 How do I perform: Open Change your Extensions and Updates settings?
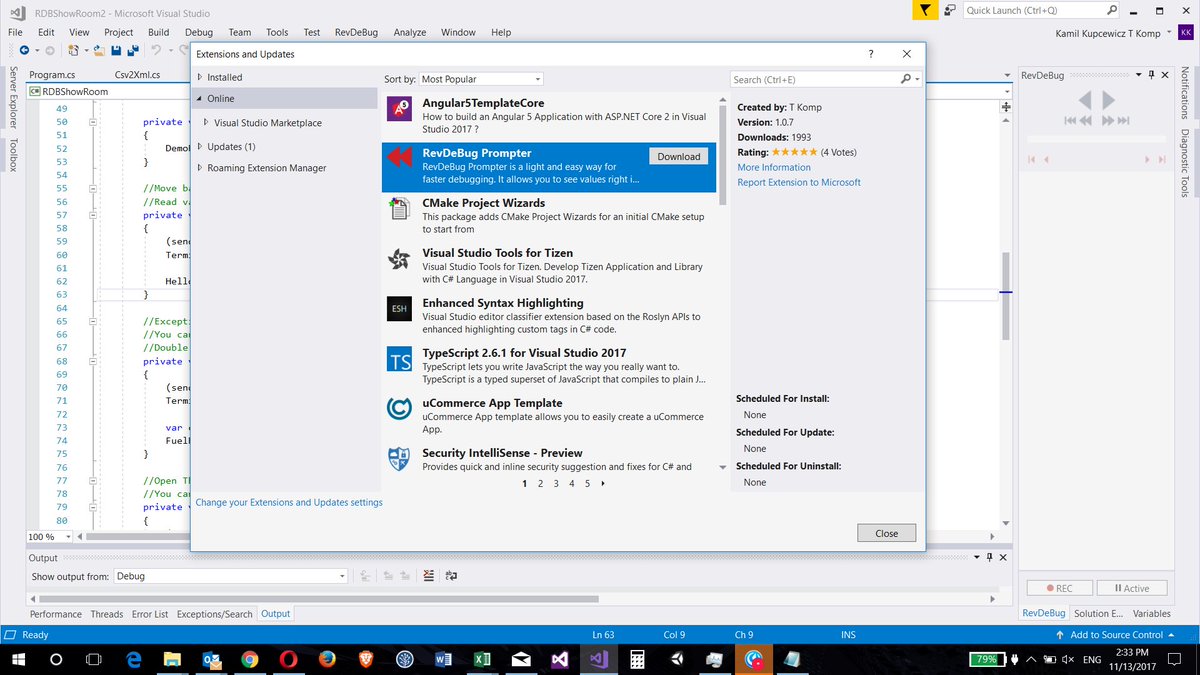(289, 502)
